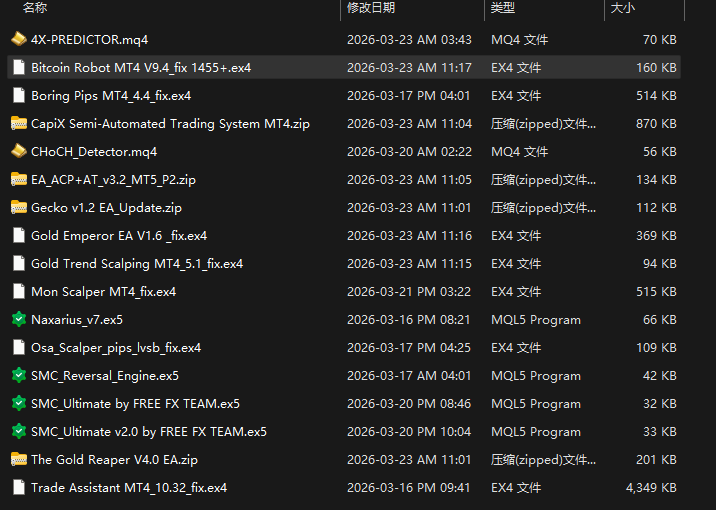
Task: Click the CapiX zip folder icon
Action: point(19,123)
